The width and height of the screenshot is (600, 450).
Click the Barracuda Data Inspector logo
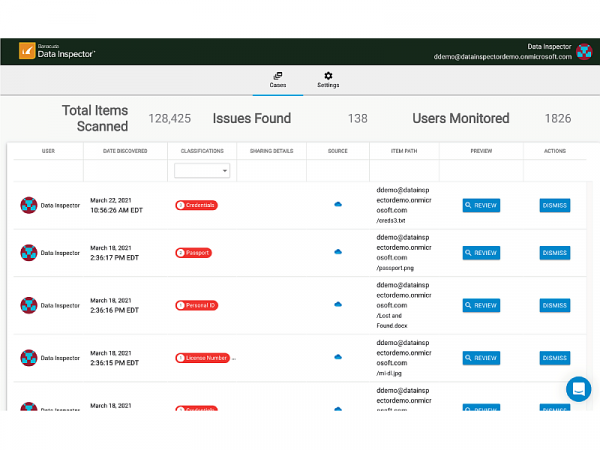tap(57, 51)
